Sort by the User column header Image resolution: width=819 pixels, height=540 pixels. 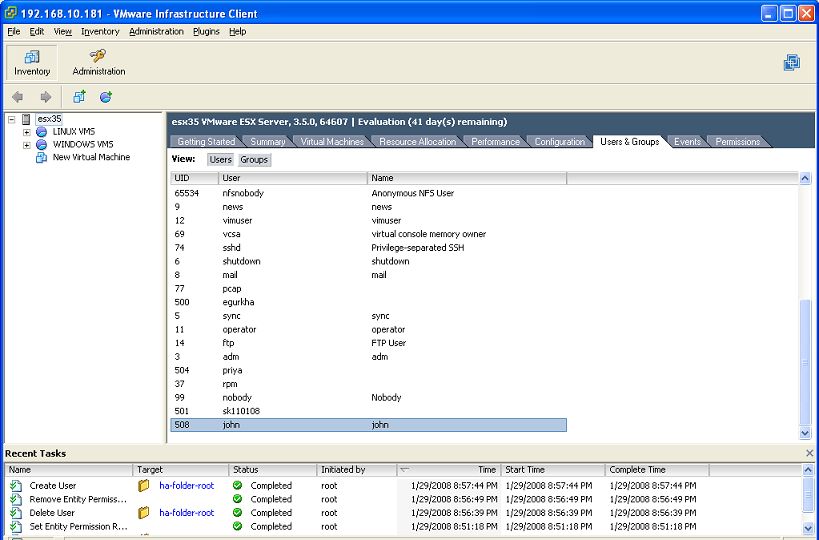pos(293,178)
